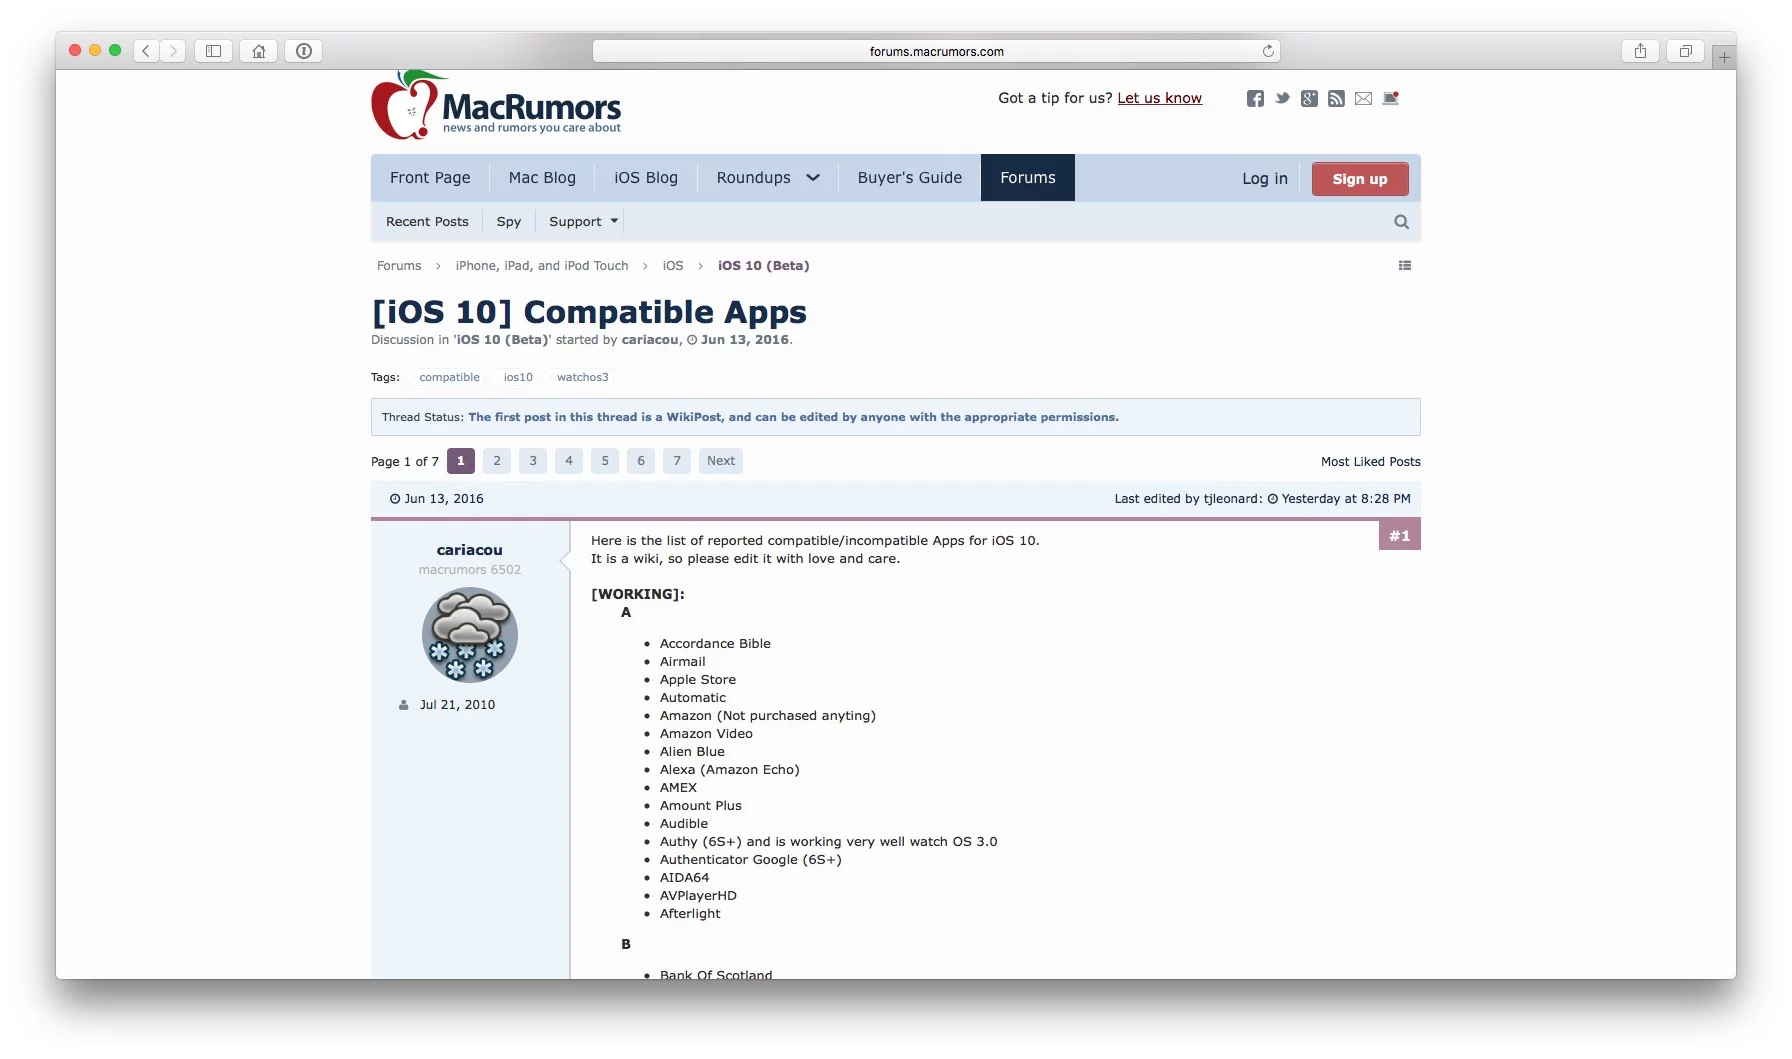
Task: Click the 'Let us know' tip link
Action: coord(1159,98)
